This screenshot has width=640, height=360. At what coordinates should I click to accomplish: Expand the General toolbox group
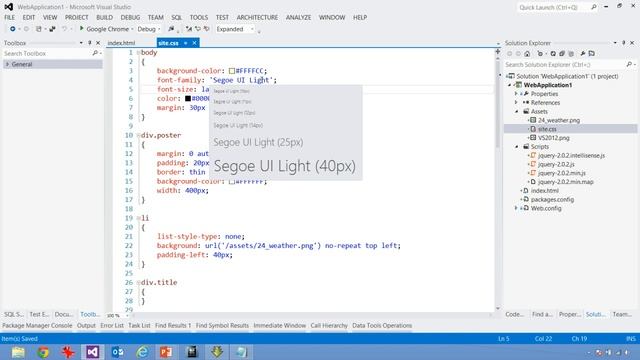7,64
